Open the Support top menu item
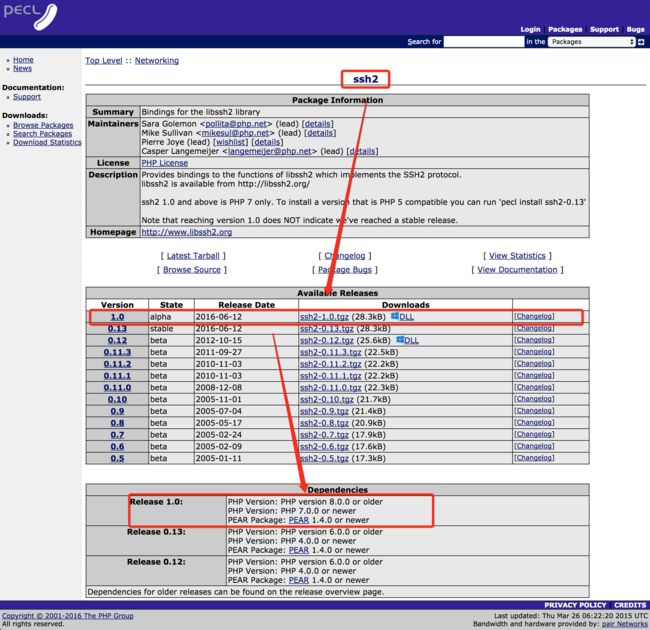Screen dimensions: 650x630 point(604,29)
